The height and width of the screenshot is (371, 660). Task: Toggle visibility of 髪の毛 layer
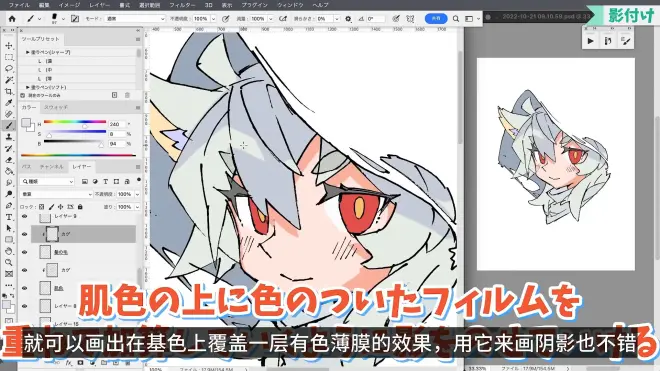point(24,252)
